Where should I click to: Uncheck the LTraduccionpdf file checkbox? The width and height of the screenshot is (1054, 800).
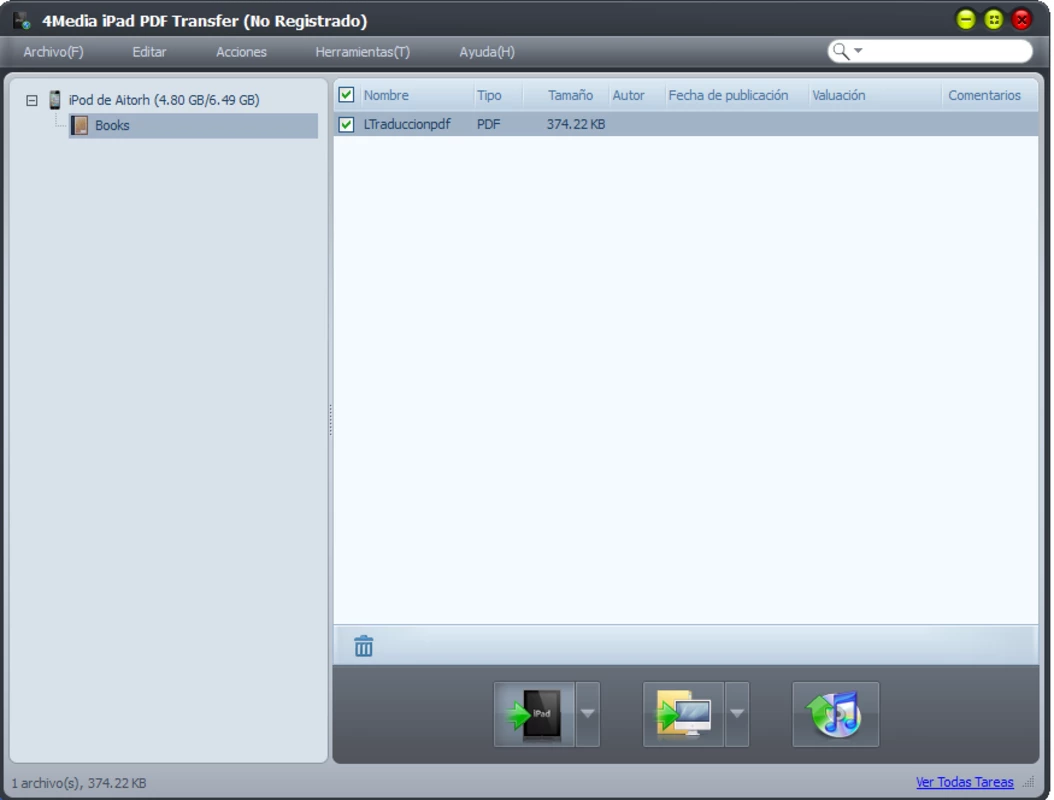click(346, 124)
